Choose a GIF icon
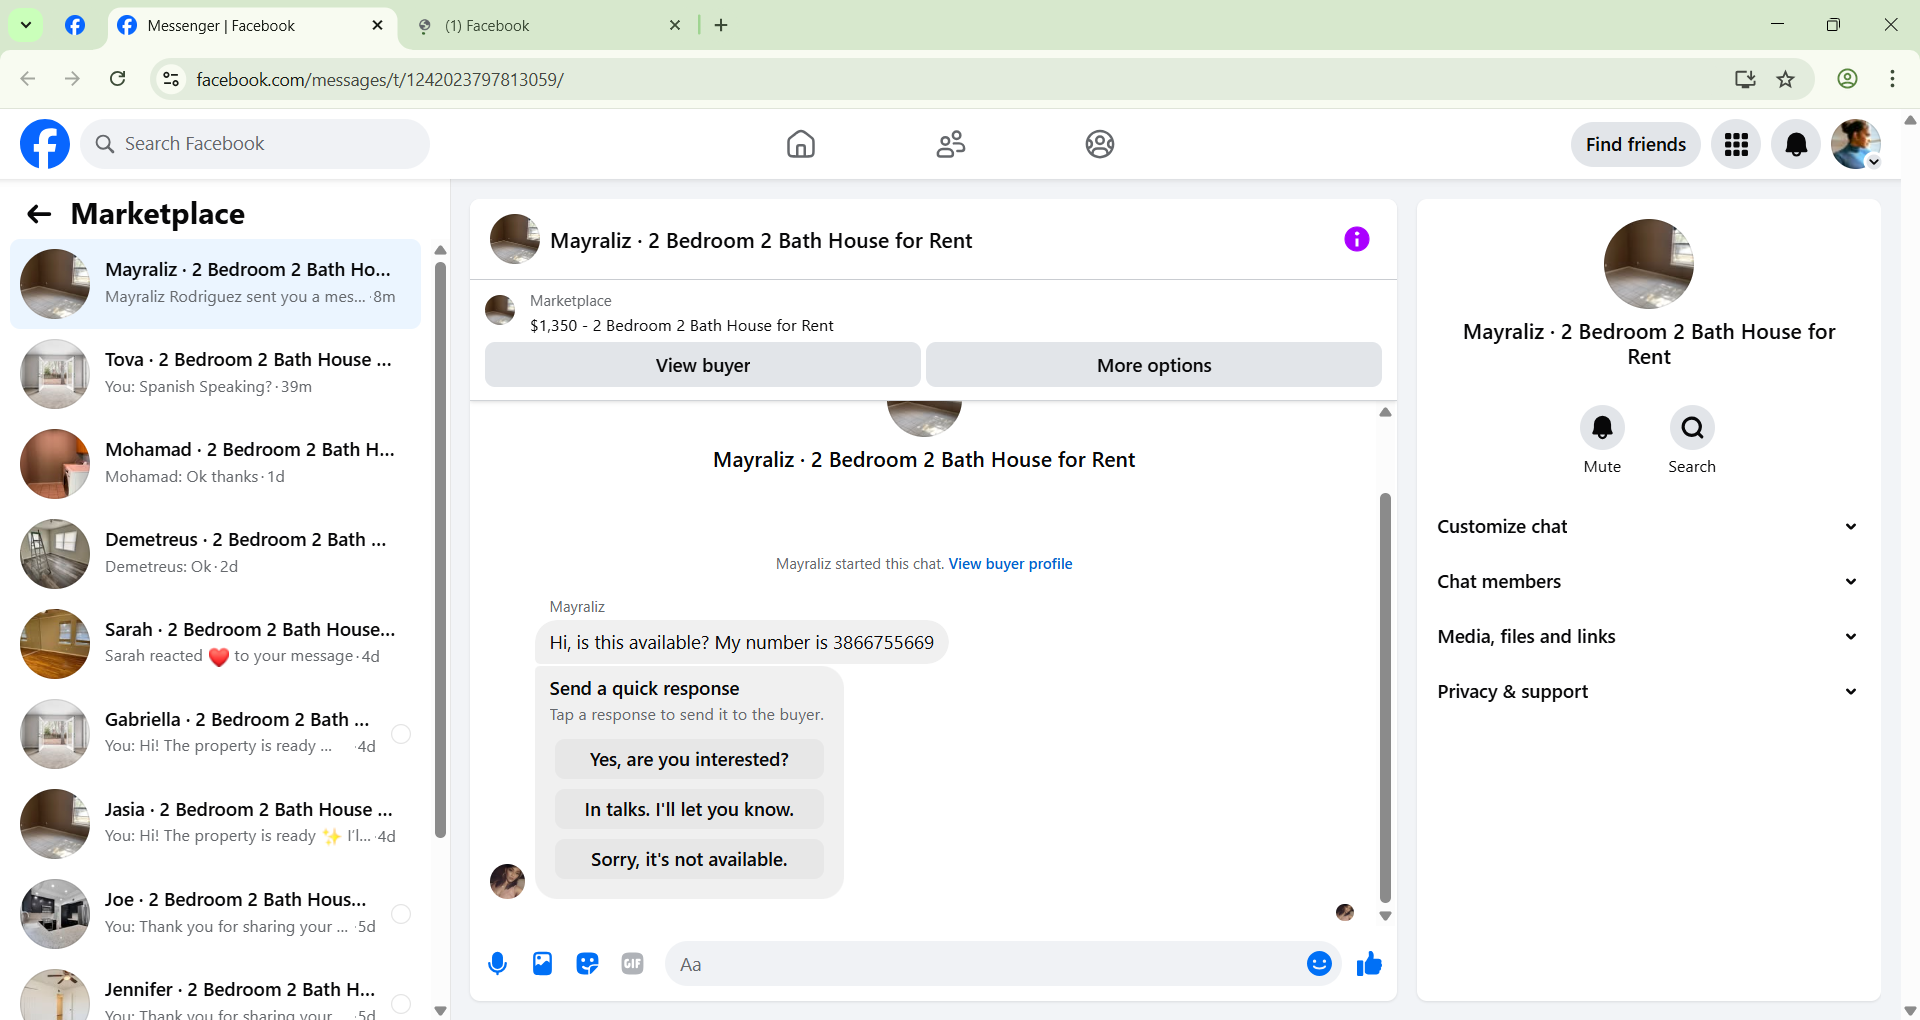 pos(632,964)
